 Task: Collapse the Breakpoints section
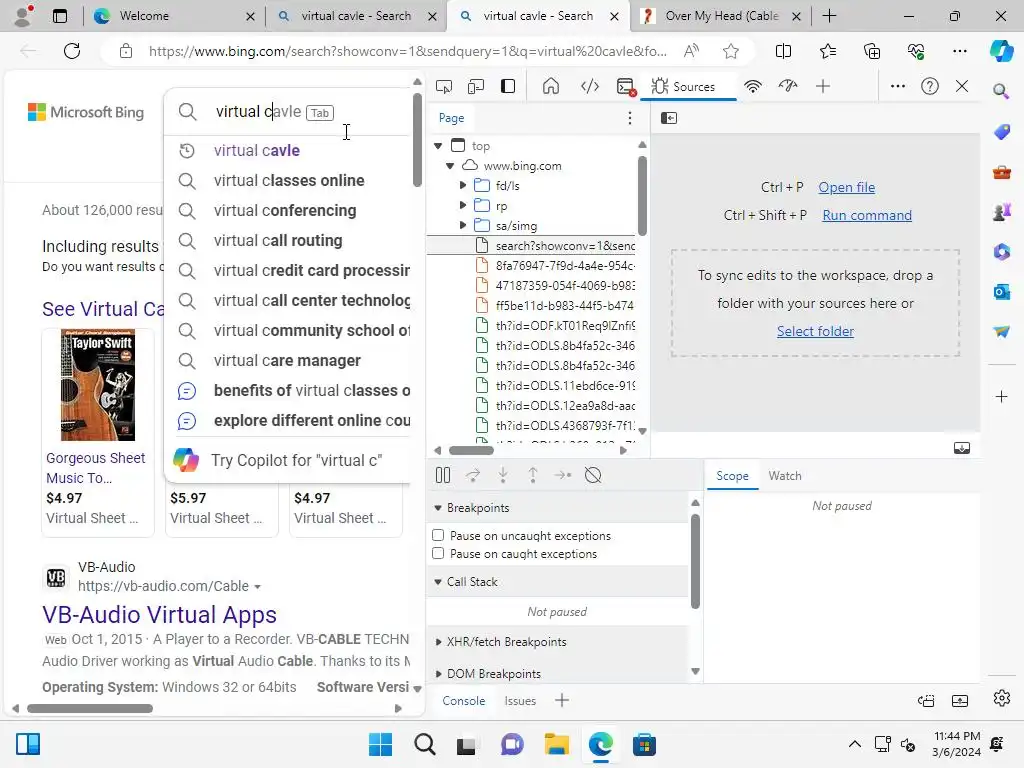[x=438, y=507]
